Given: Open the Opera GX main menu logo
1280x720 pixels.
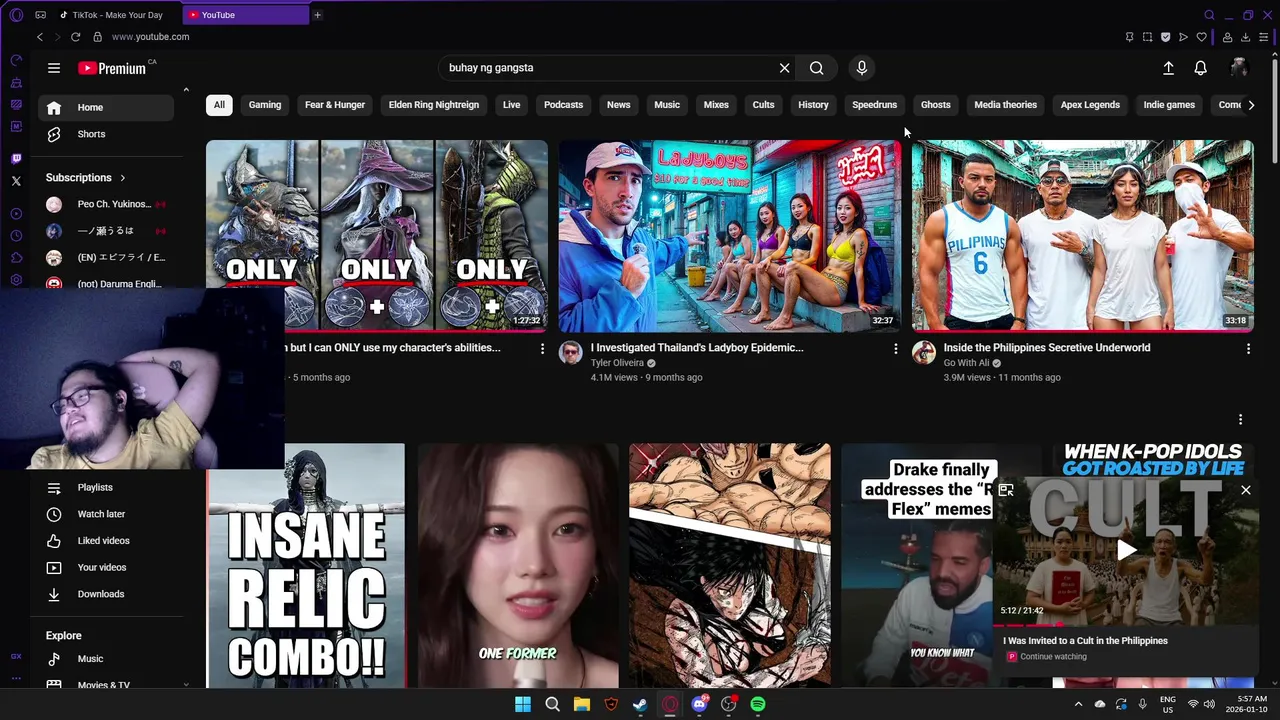Looking at the screenshot, I should 16,15.
